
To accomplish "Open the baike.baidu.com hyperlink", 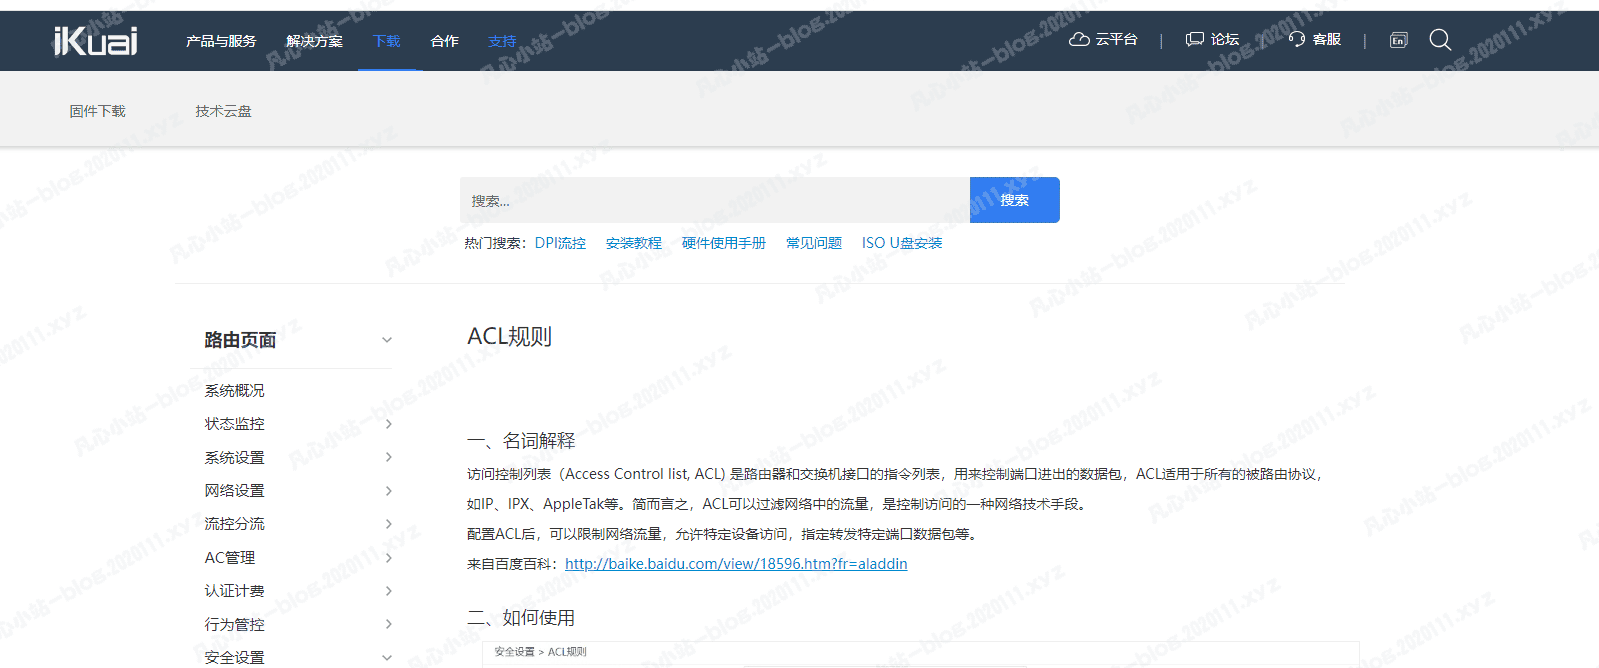I will (x=736, y=564).
